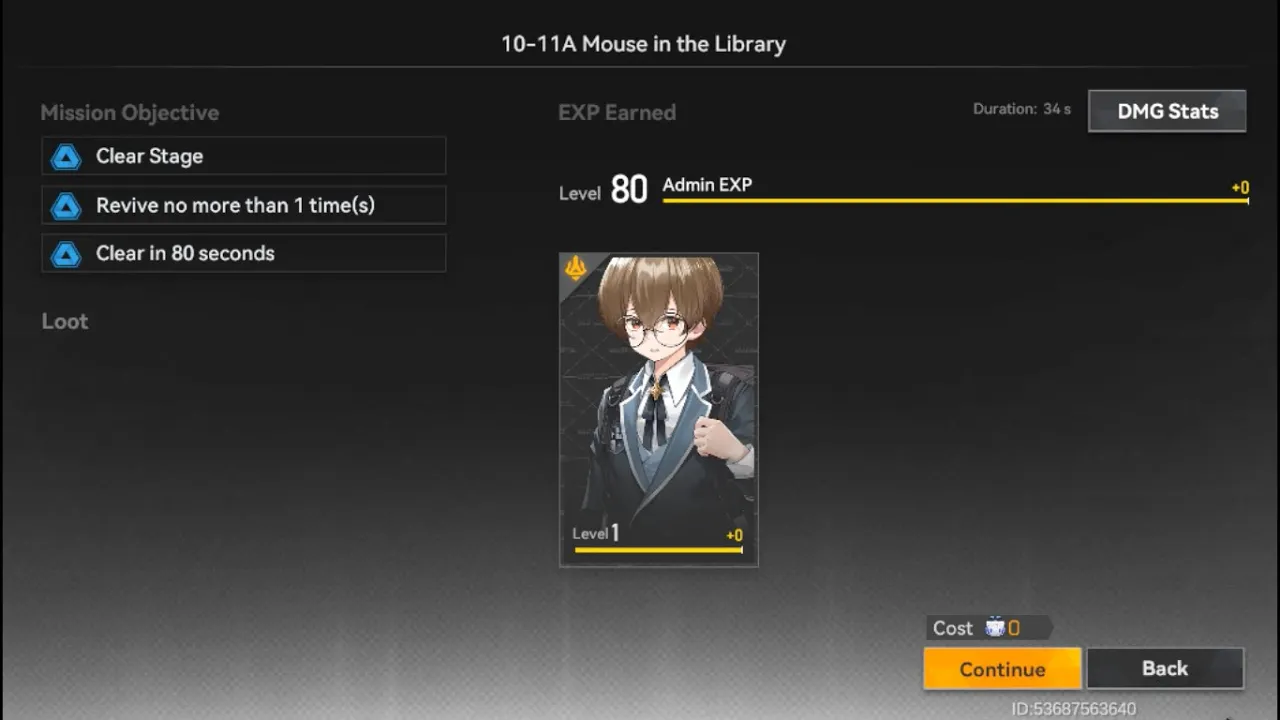1280x720 pixels.
Task: Click the stage title 10-11A Mouse in the Library
Action: coord(644,44)
